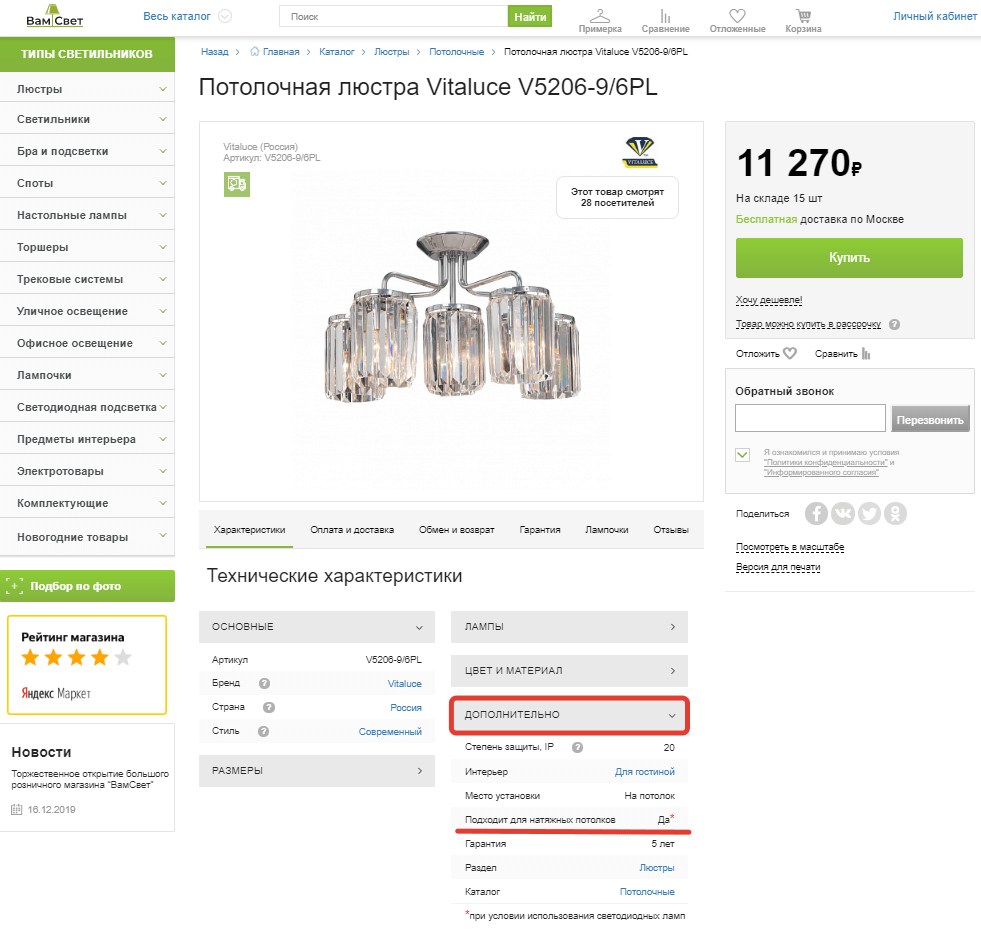Switch to the Гарантия tab
Image resolution: width=981 pixels, height=929 pixels.
pyautogui.click(x=540, y=530)
